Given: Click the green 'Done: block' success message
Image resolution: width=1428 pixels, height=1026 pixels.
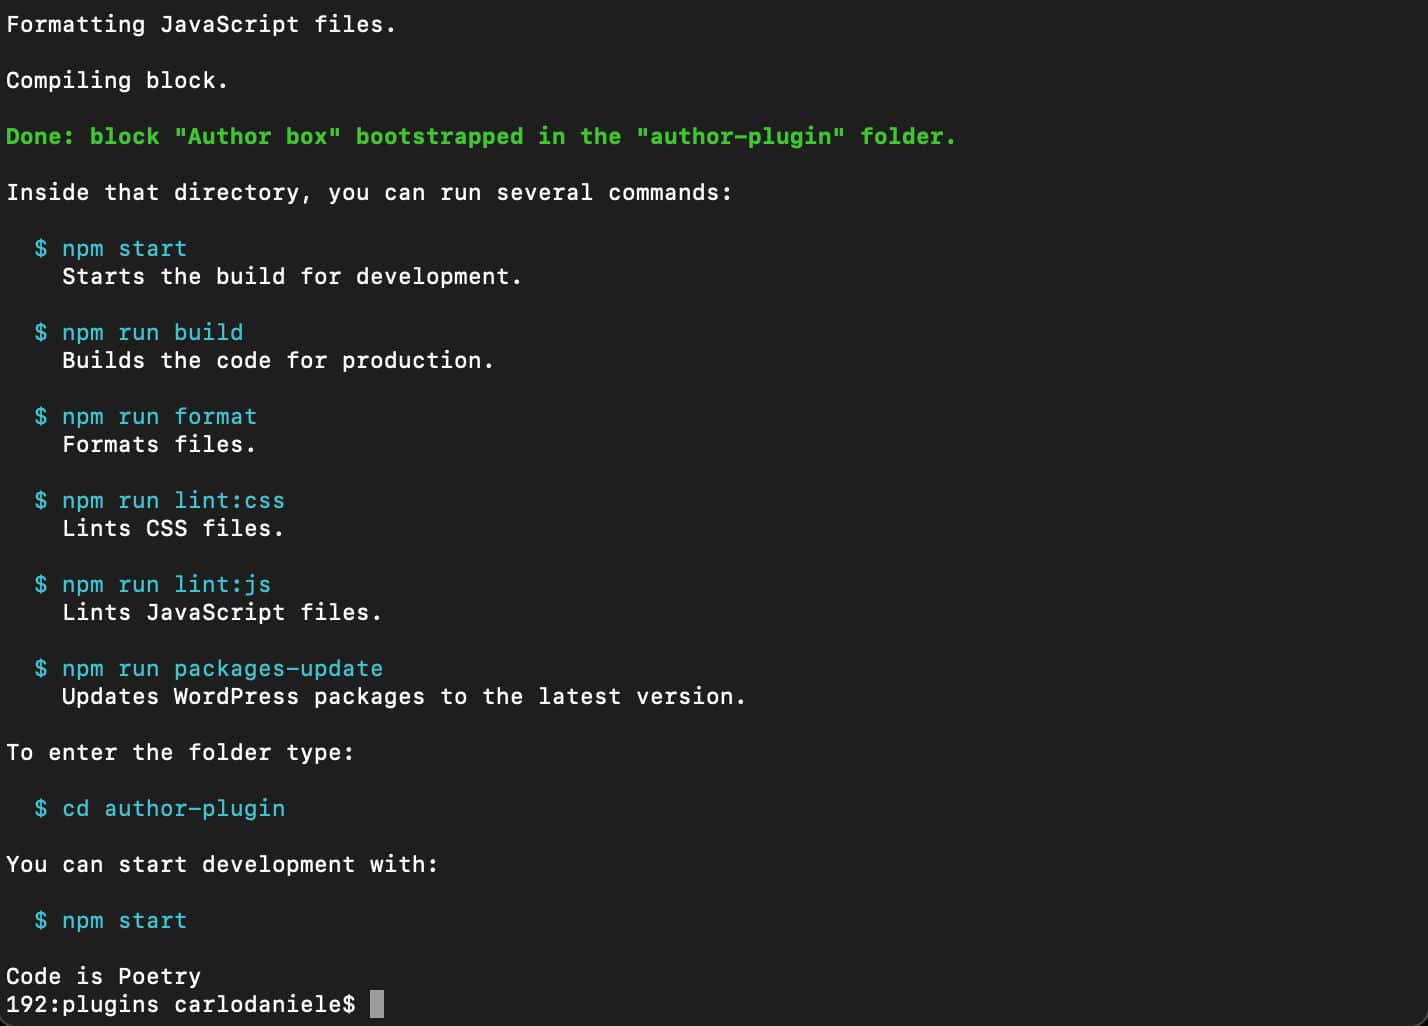Looking at the screenshot, I should pos(481,136).
